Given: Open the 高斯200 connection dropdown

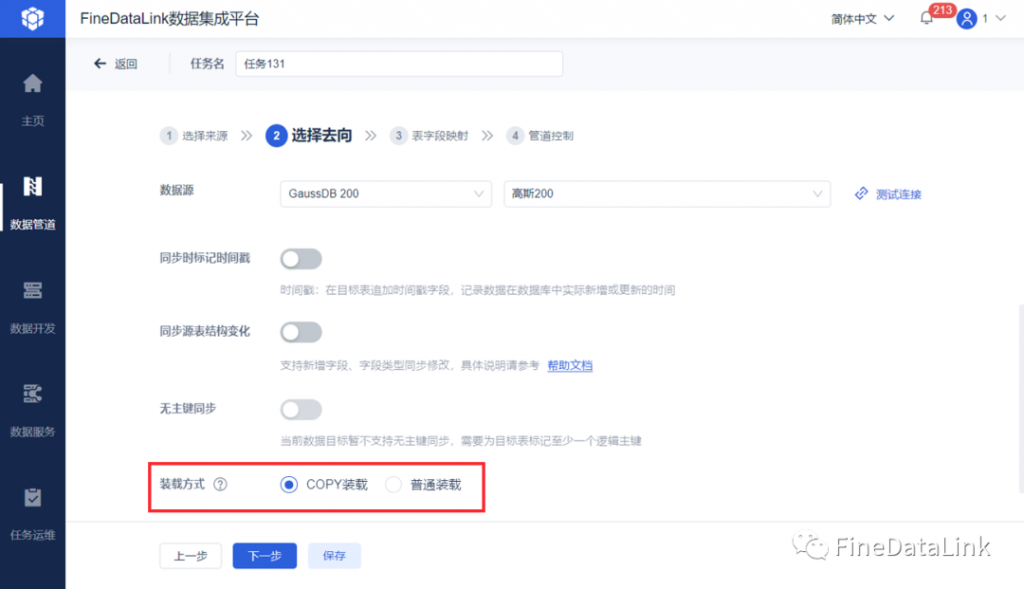Looking at the screenshot, I should click(x=667, y=194).
